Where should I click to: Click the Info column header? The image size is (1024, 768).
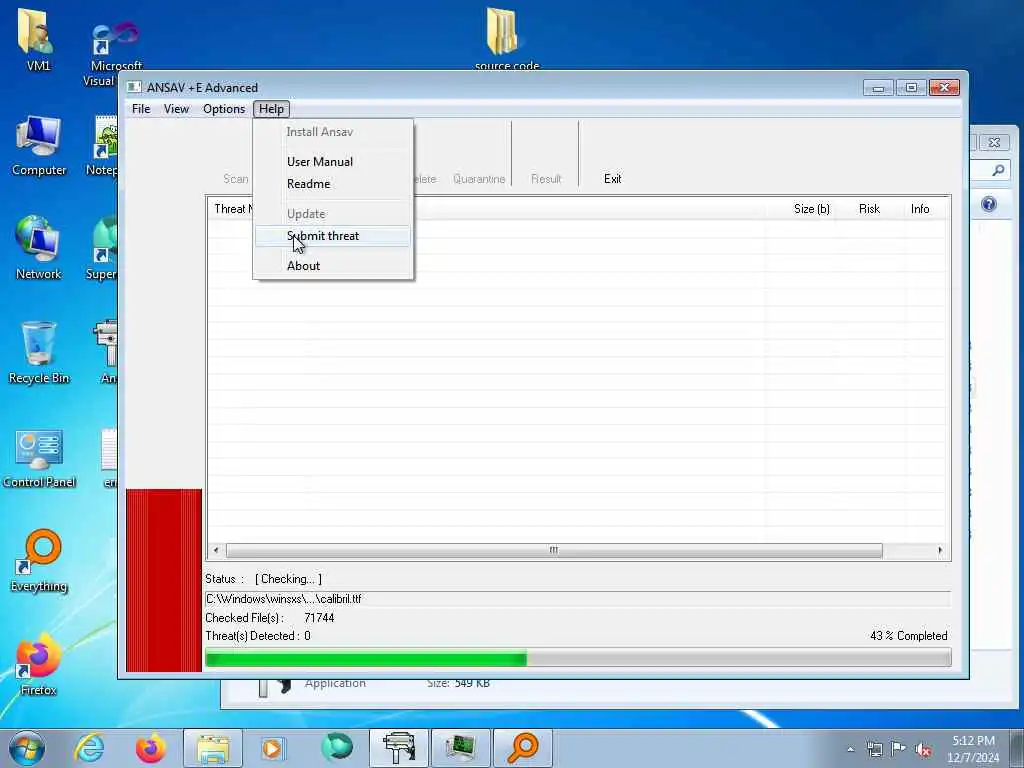[x=920, y=209]
